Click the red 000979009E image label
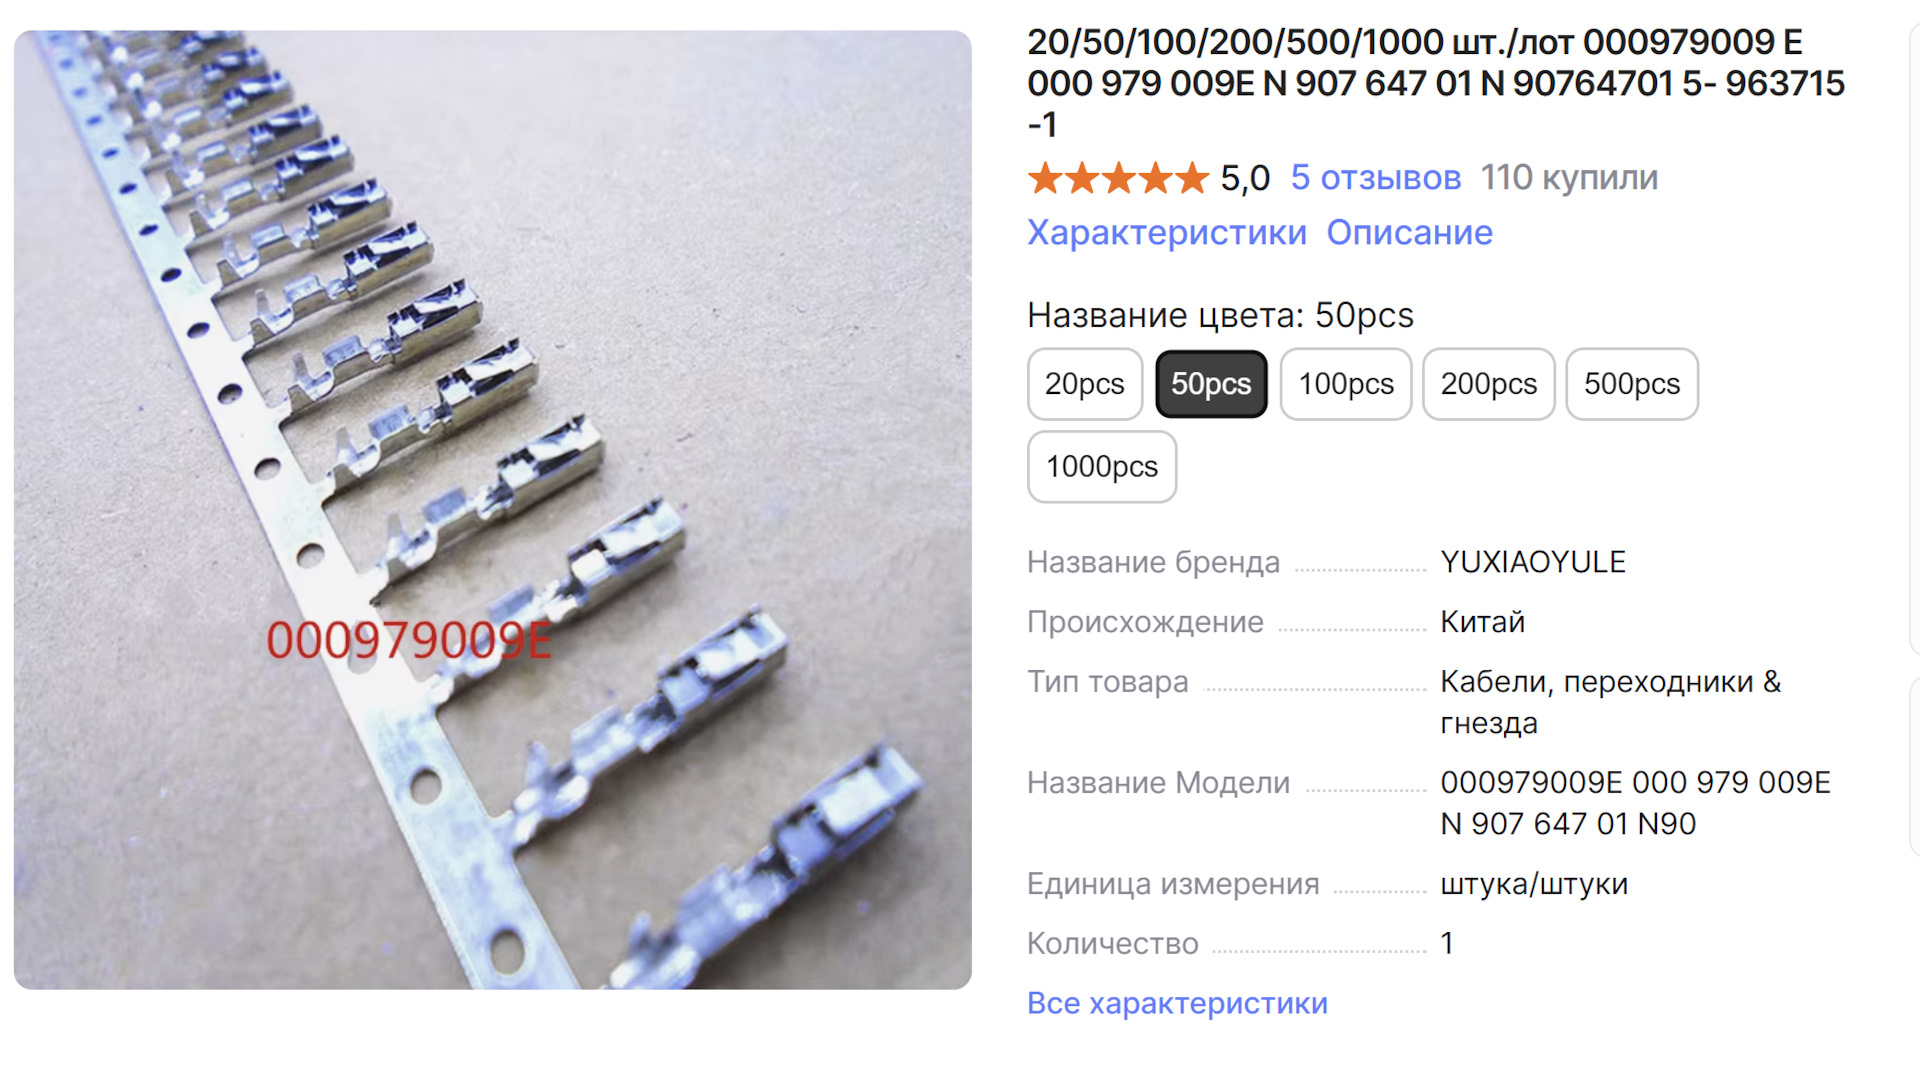 pos(409,641)
